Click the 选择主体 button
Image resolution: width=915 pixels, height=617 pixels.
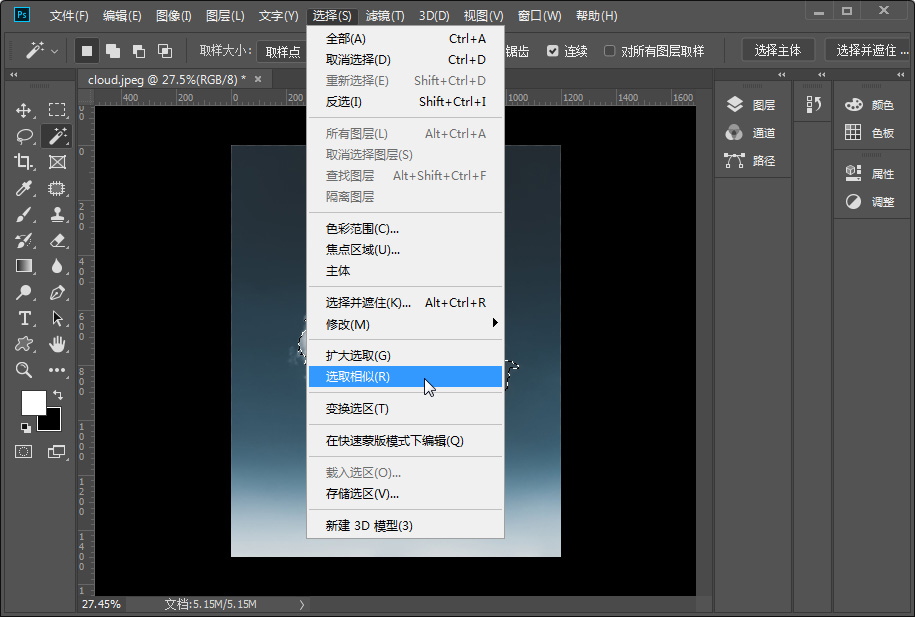[x=778, y=51]
